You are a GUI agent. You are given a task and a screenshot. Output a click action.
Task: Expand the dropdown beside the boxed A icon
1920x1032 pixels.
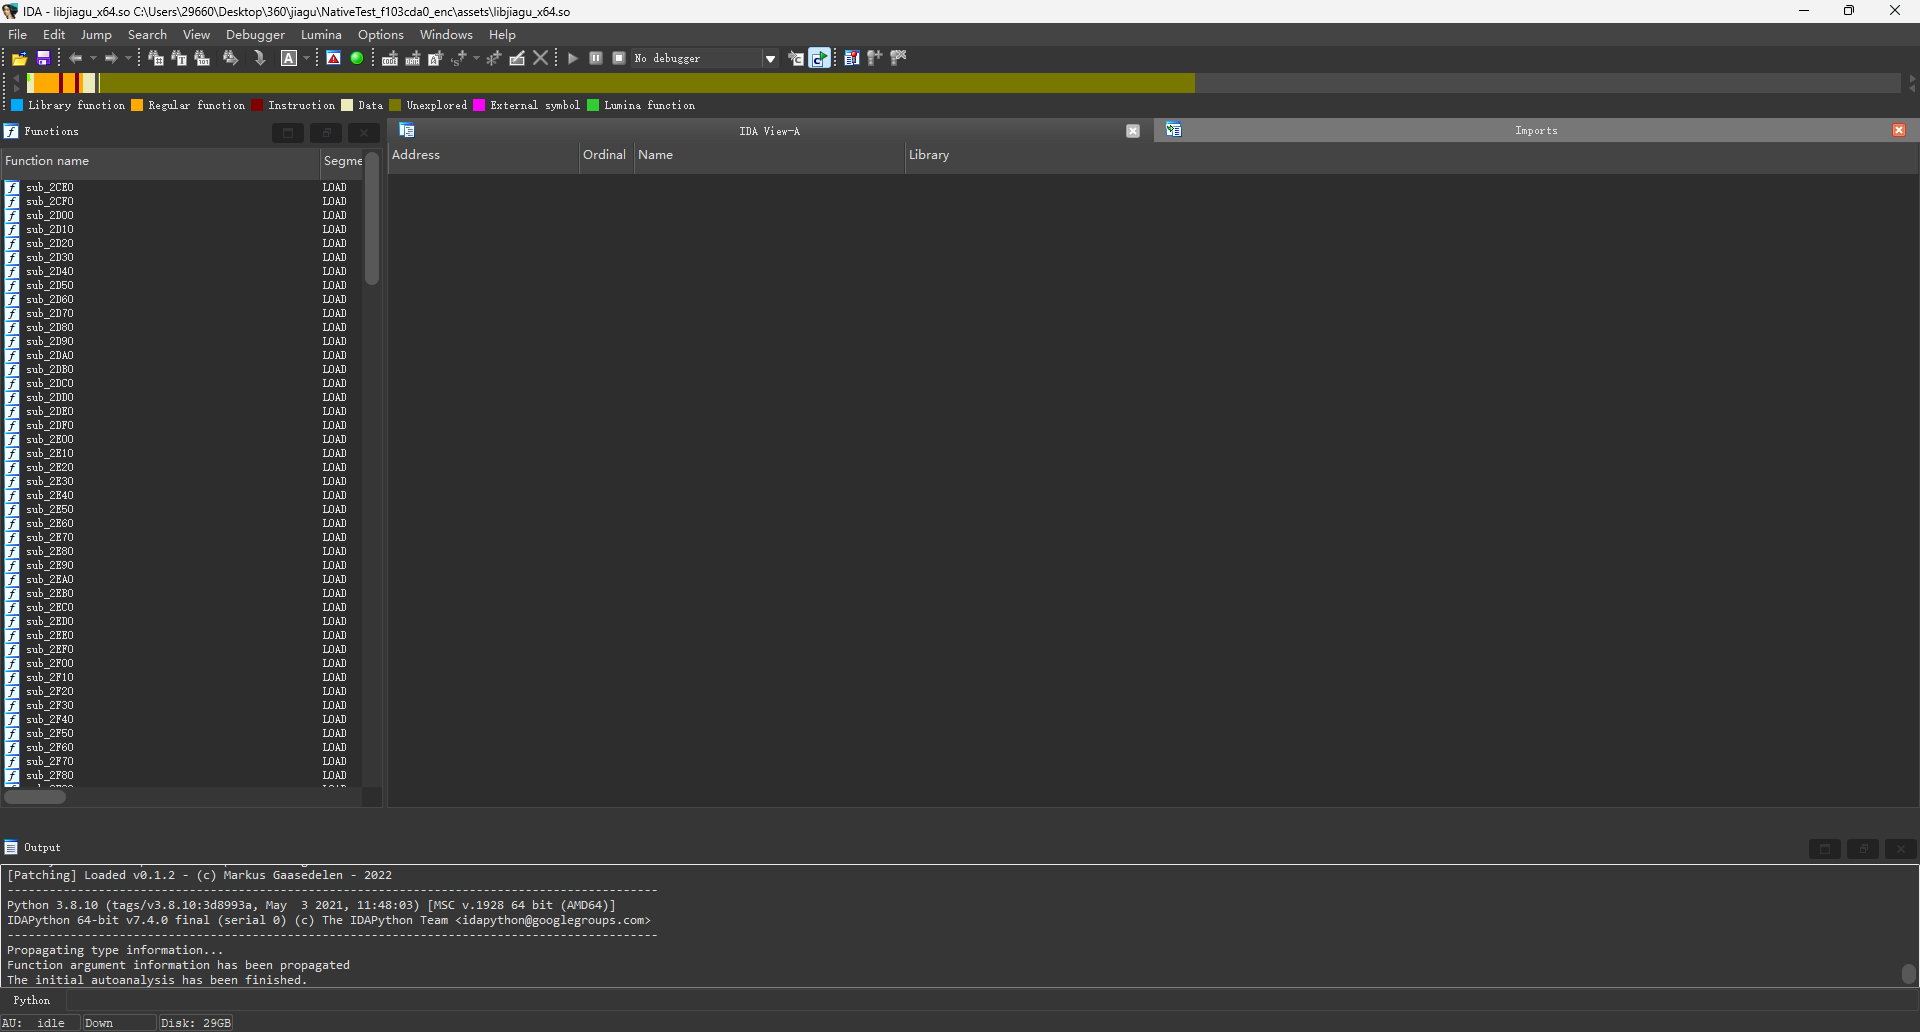pos(306,58)
